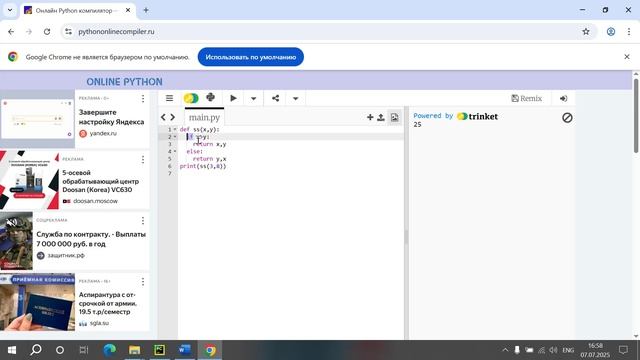
Task: Click the address bar URL
Action: click(x=116, y=31)
